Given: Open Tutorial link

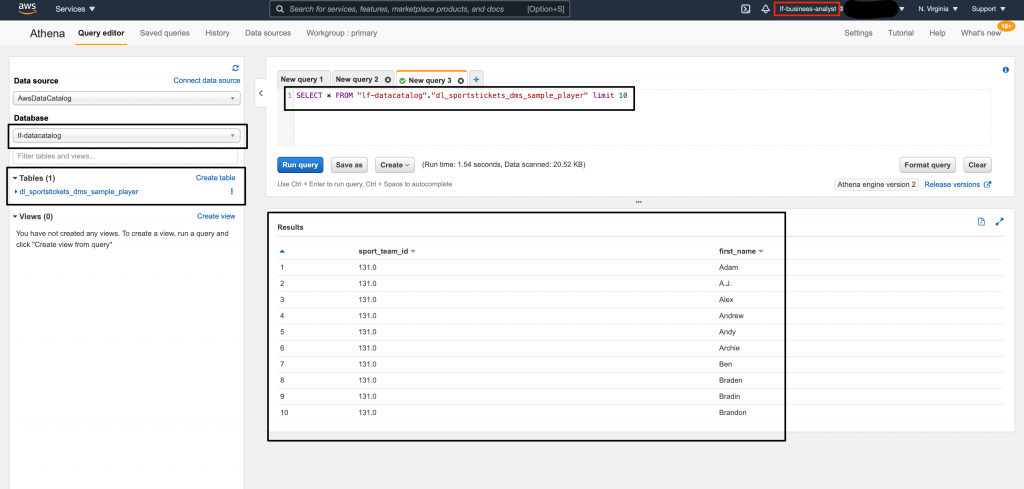Looking at the screenshot, I should [901, 33].
